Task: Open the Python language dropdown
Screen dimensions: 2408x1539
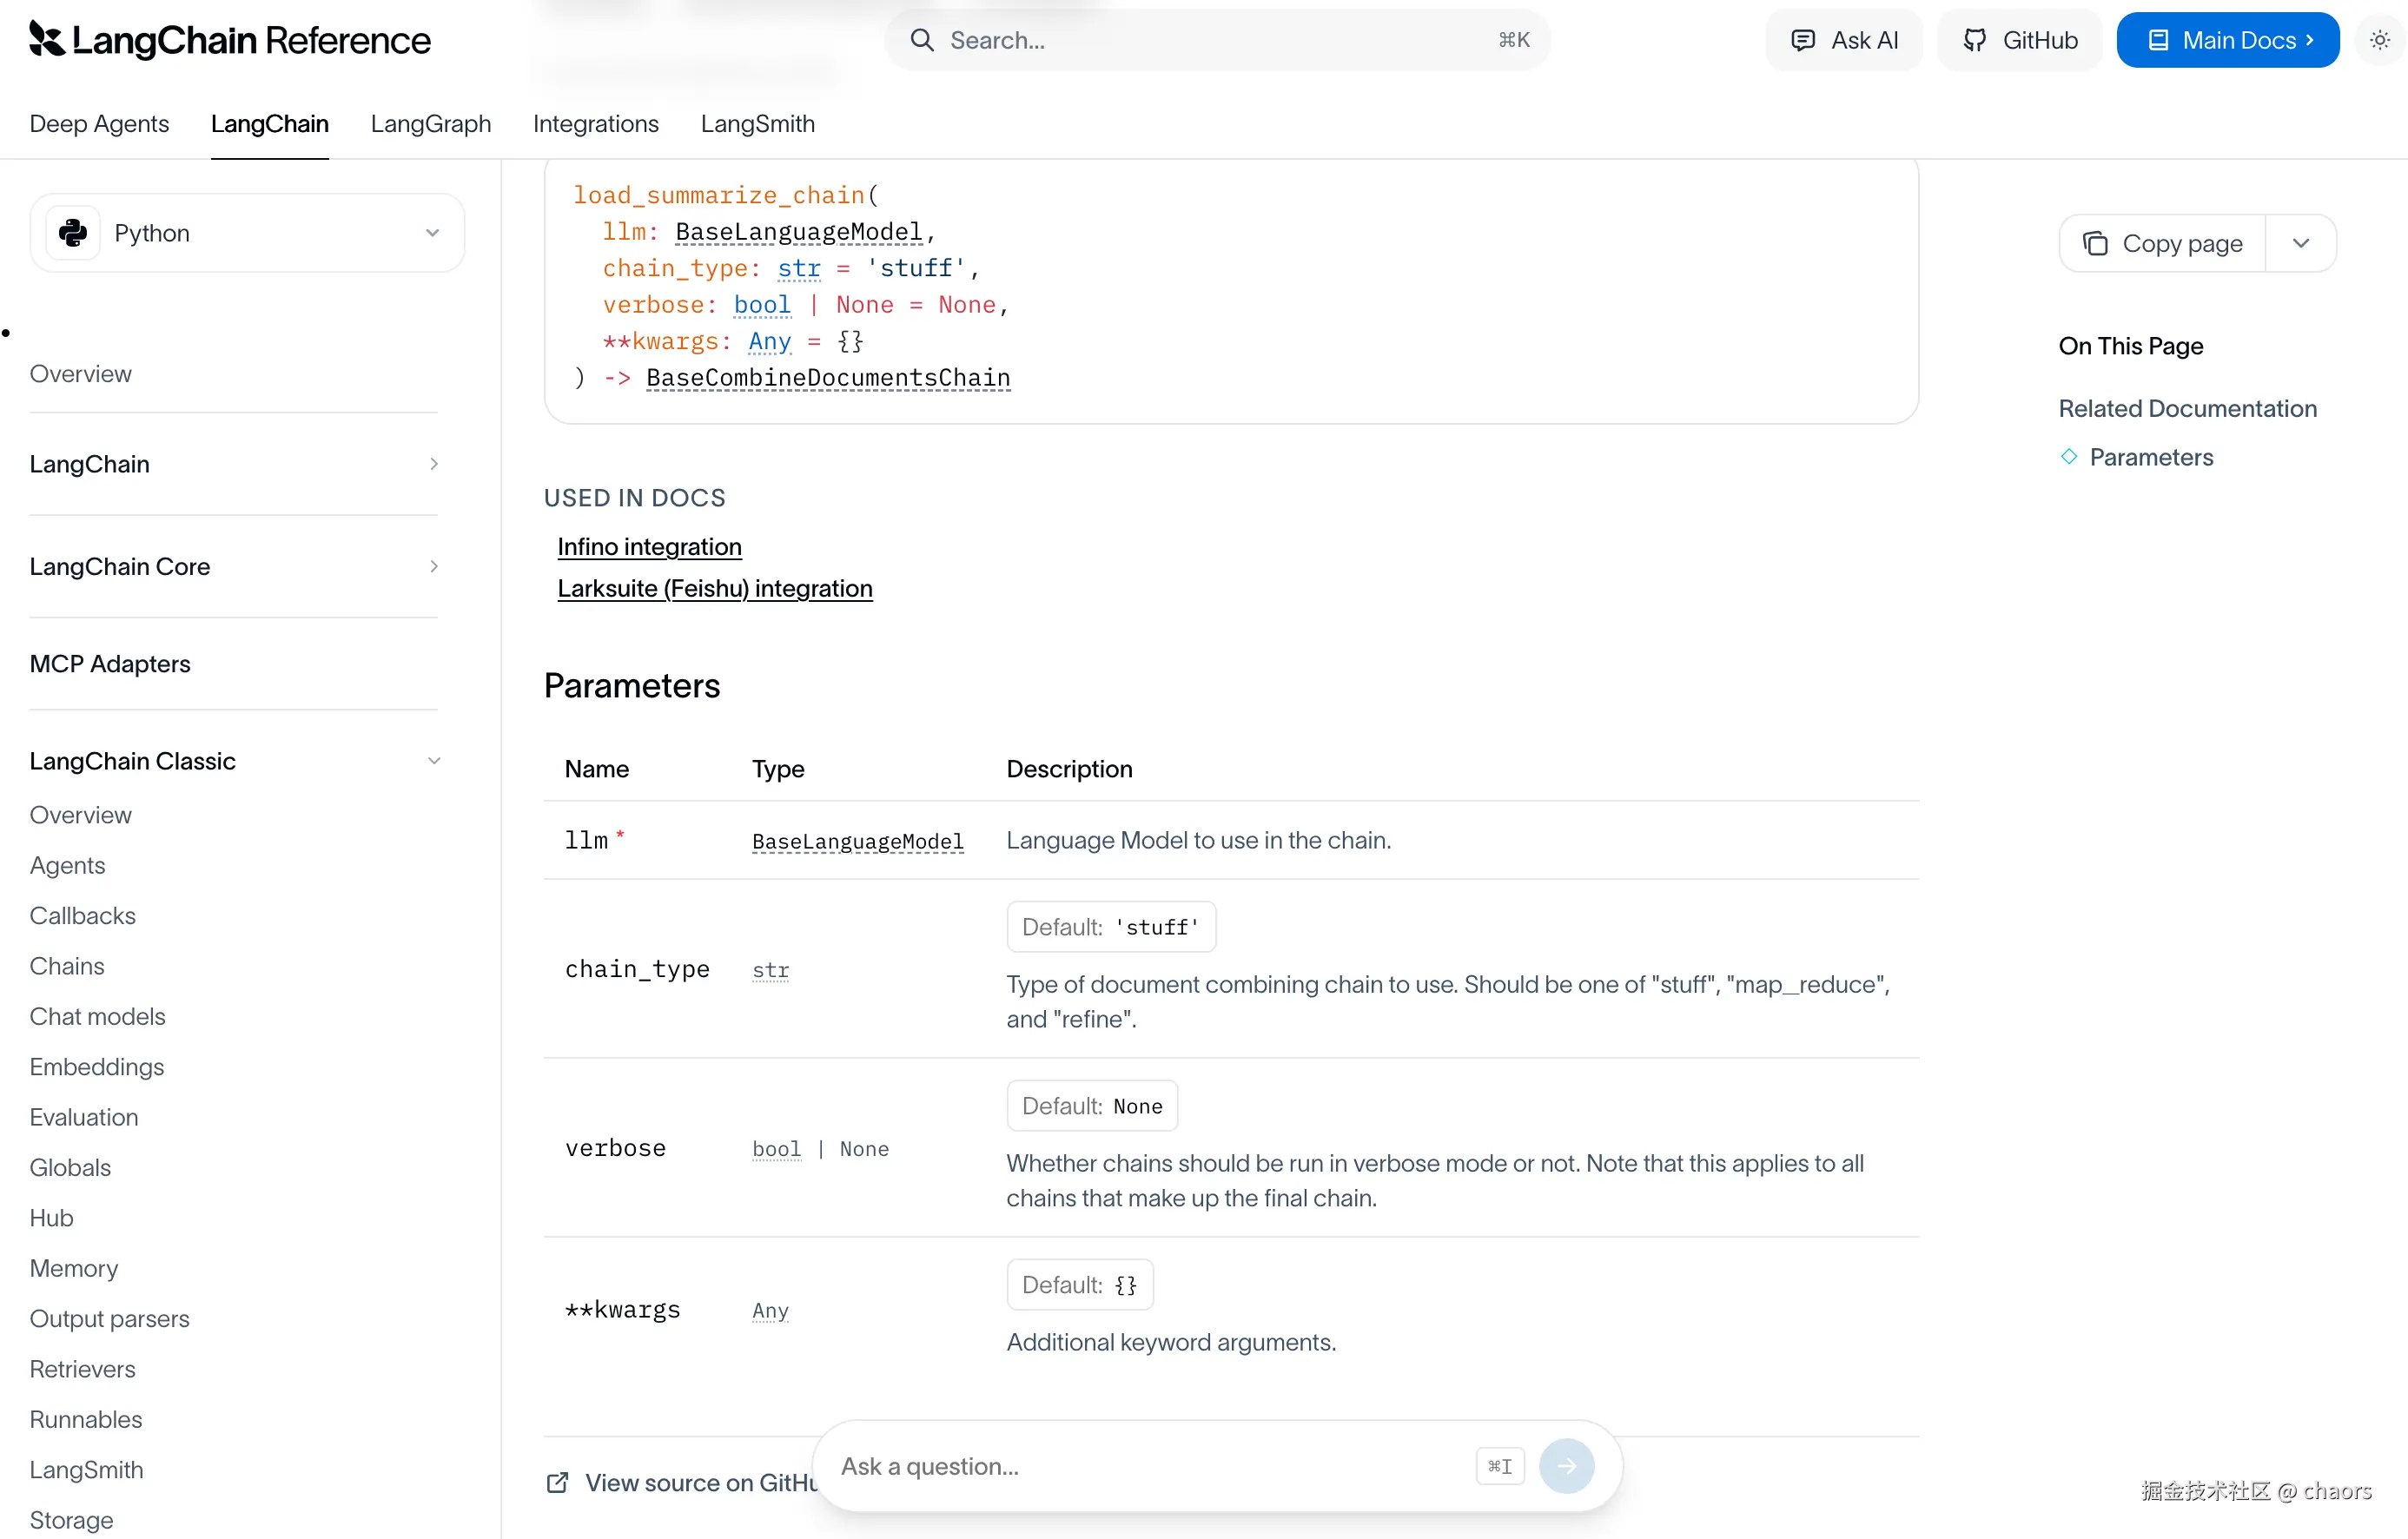Action: (432, 233)
